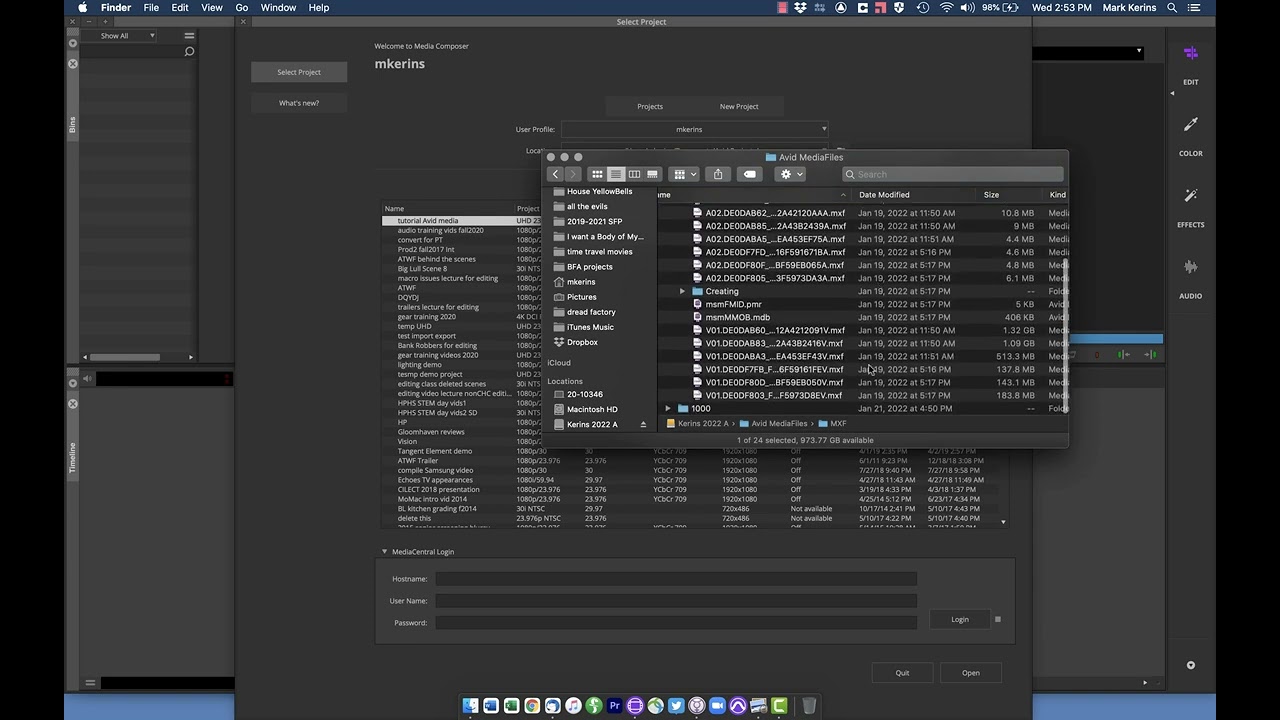This screenshot has height=720, width=1280.
Task: Select Macintosh HD in Finder sidebar
Action: click(592, 409)
